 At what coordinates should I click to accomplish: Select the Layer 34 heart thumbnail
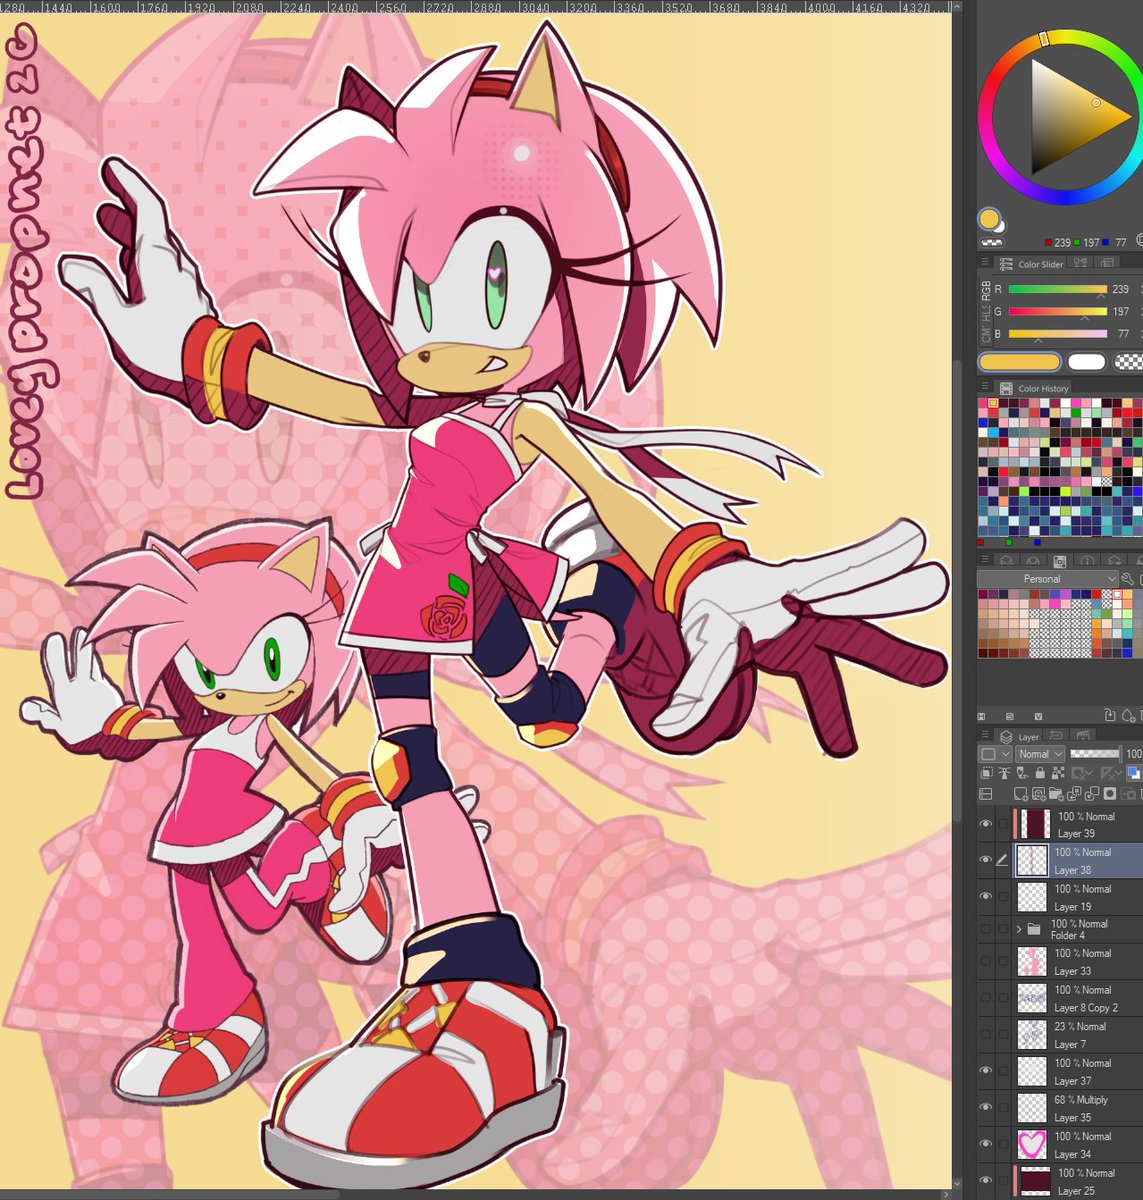pos(1032,1144)
